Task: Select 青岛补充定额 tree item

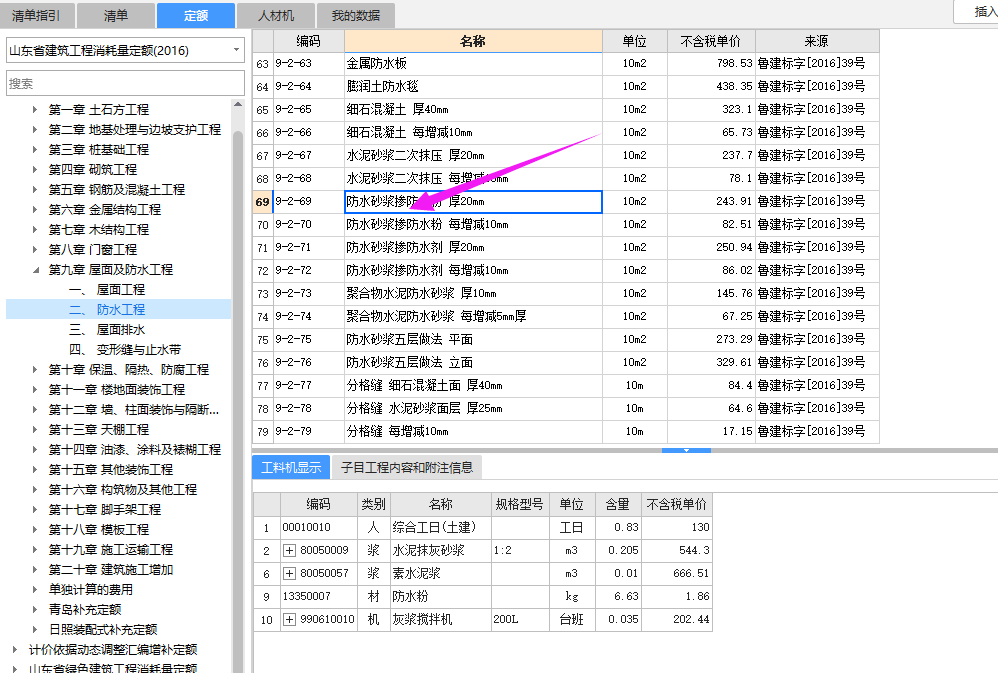Action: click(x=85, y=609)
